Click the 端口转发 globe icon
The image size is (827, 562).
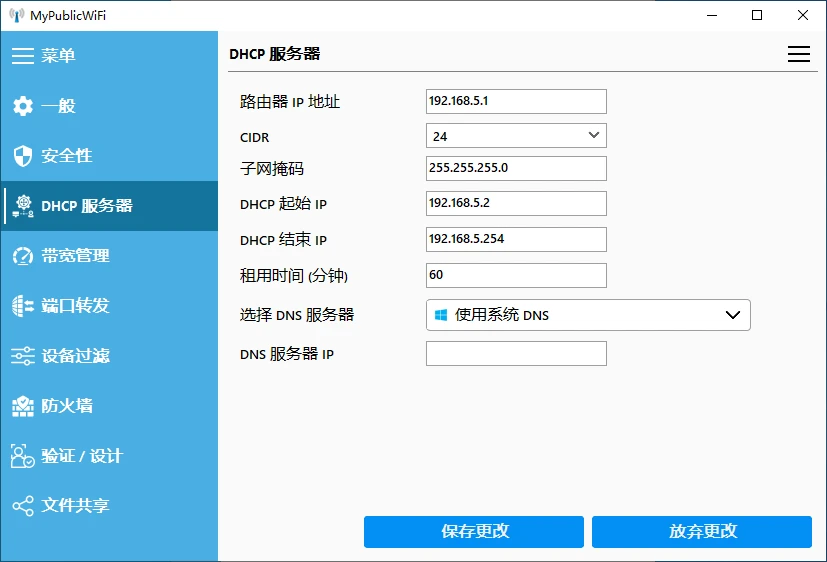point(23,306)
